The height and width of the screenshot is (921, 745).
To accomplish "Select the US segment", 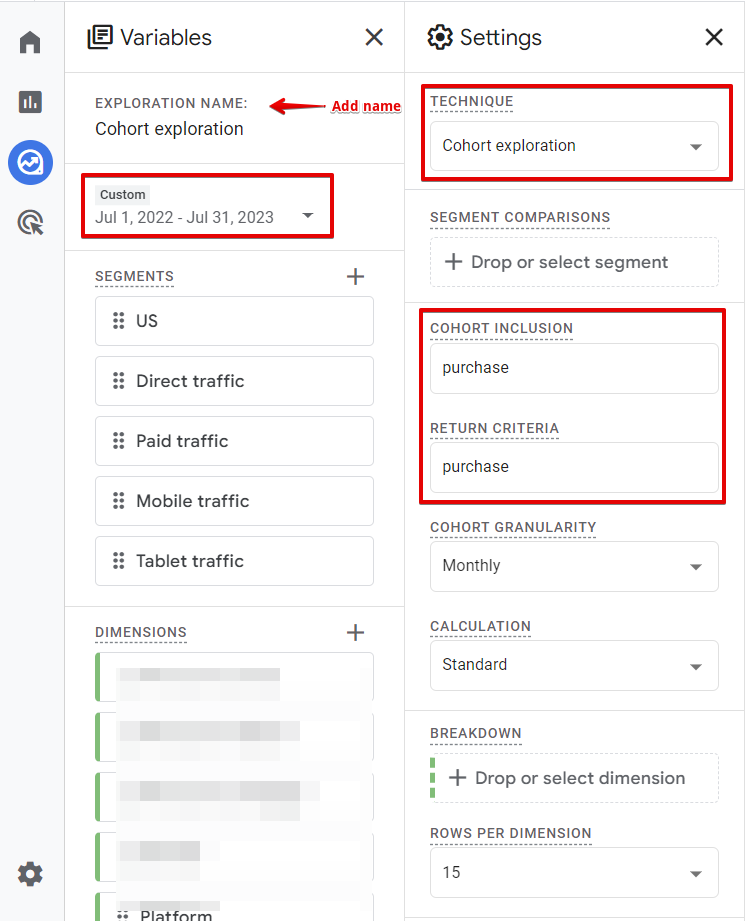I will tap(234, 321).
